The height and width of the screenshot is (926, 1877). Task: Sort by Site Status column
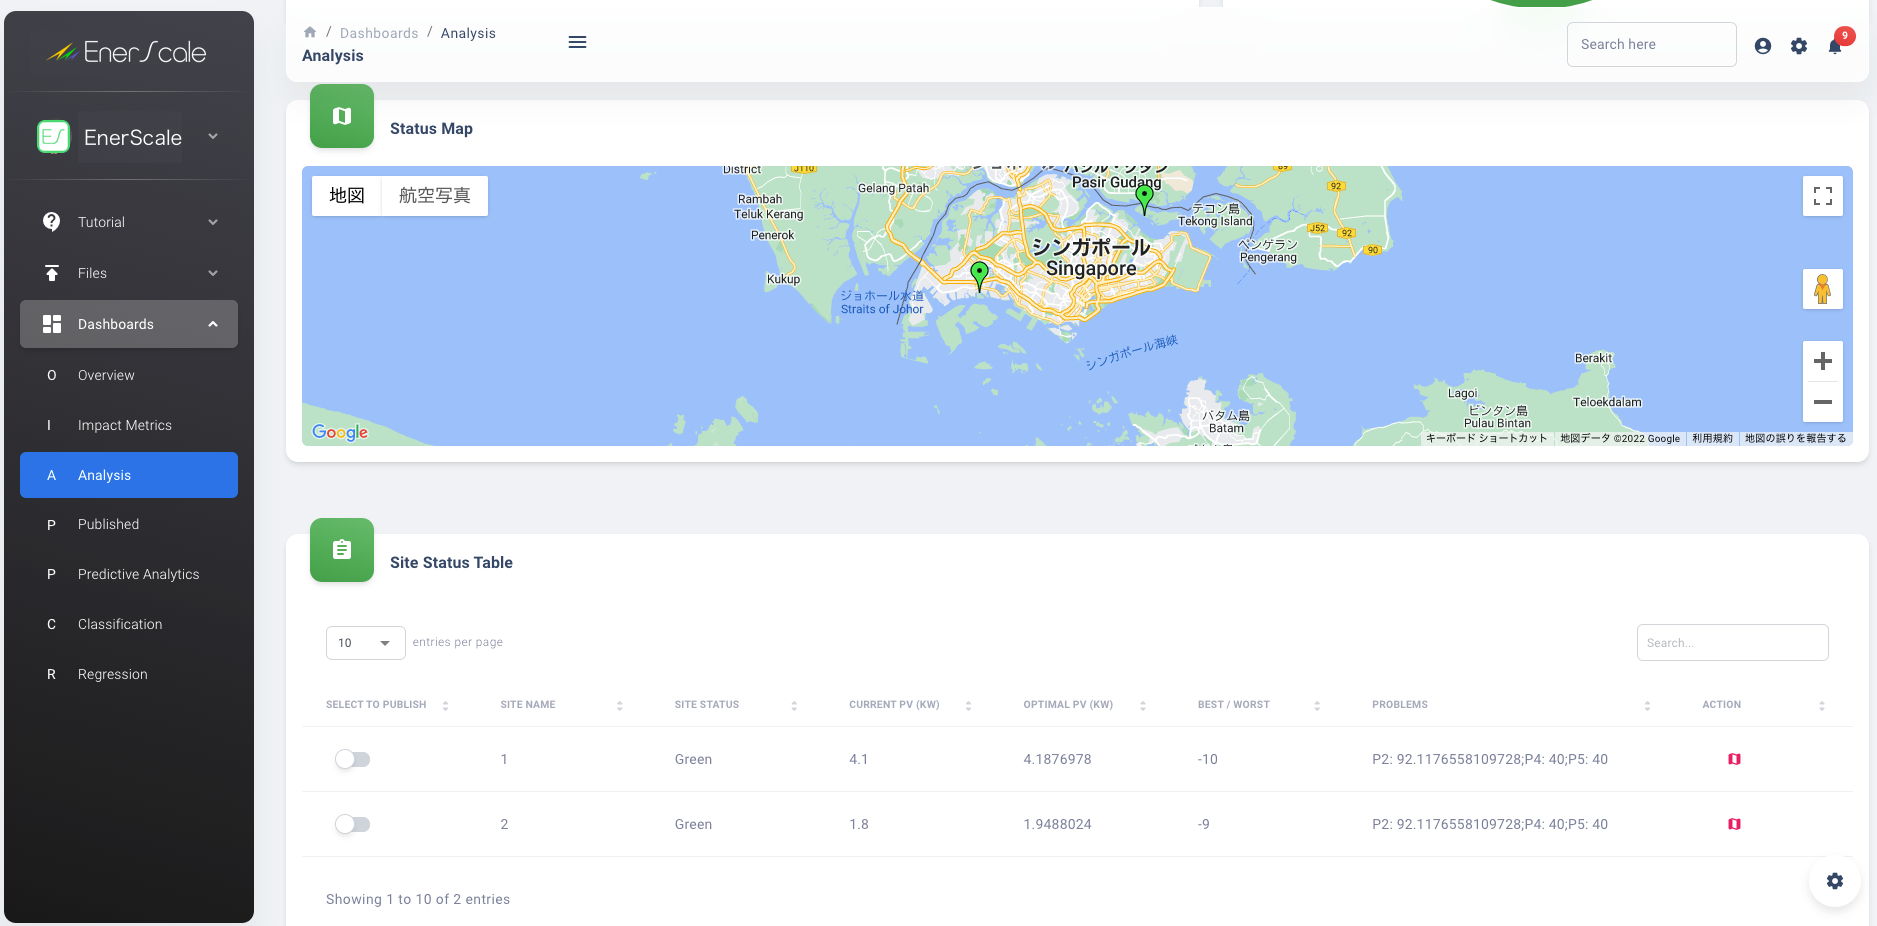point(794,705)
